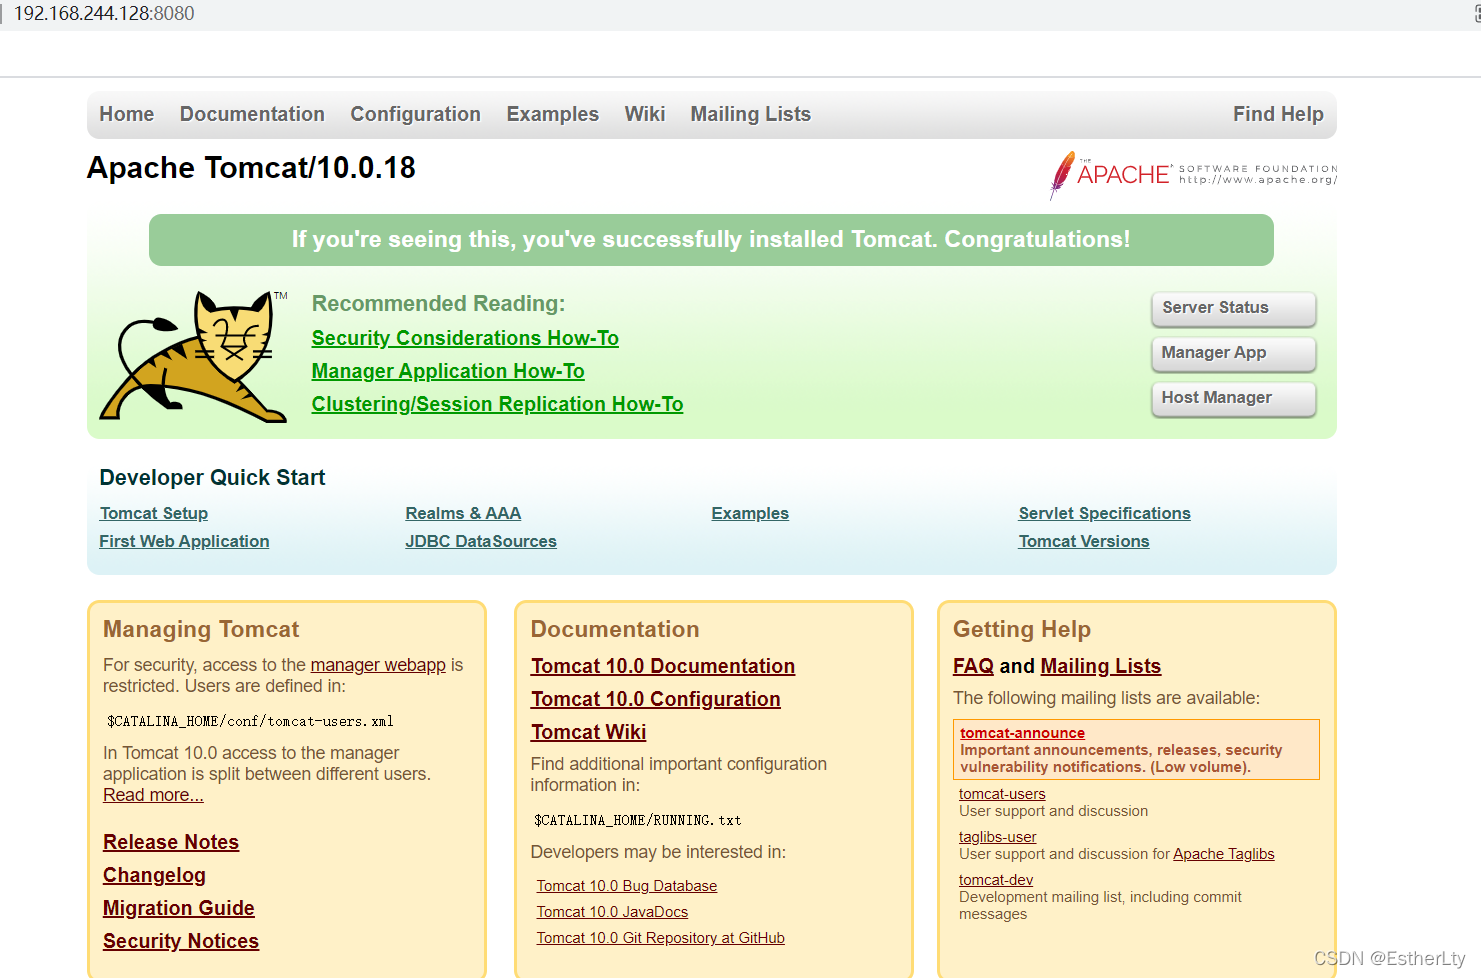Open the Security Notices link
Image resolution: width=1481 pixels, height=978 pixels.
[181, 941]
